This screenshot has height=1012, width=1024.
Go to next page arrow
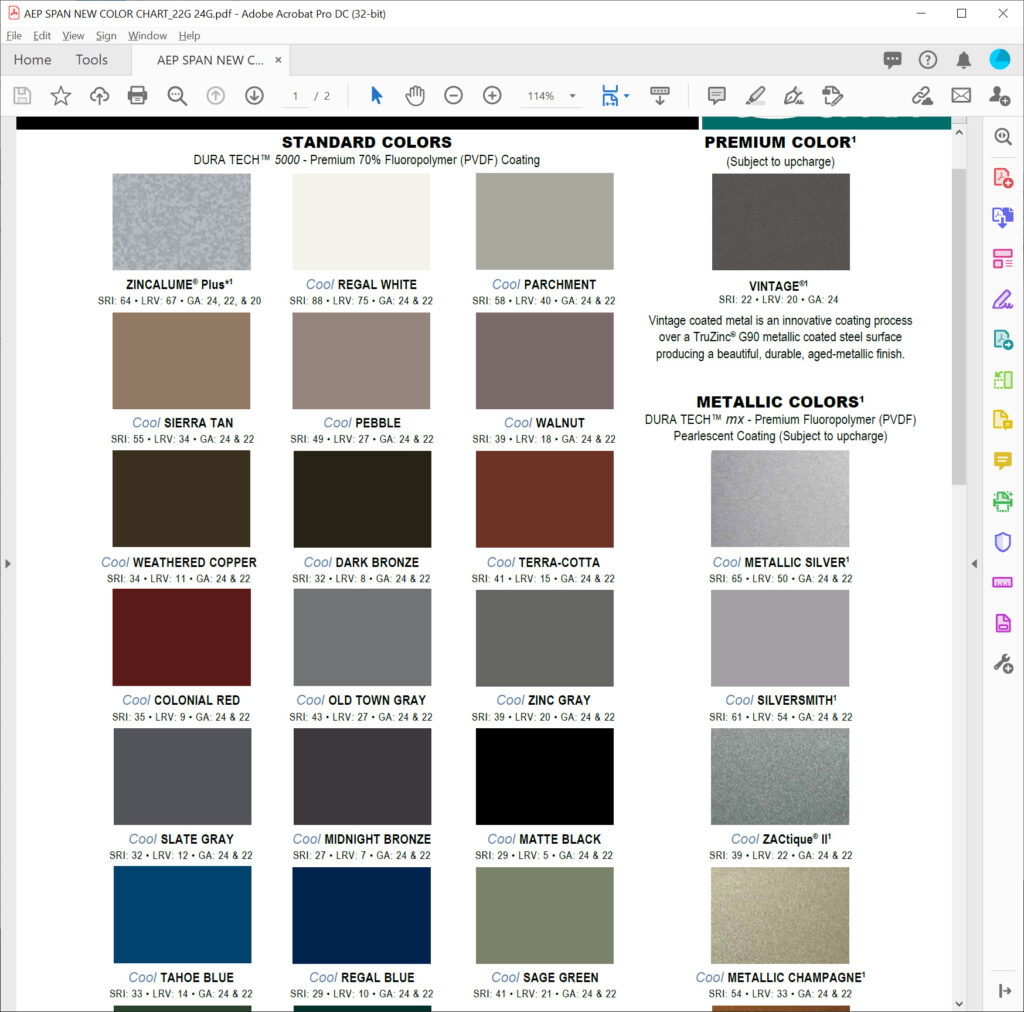[x=254, y=96]
